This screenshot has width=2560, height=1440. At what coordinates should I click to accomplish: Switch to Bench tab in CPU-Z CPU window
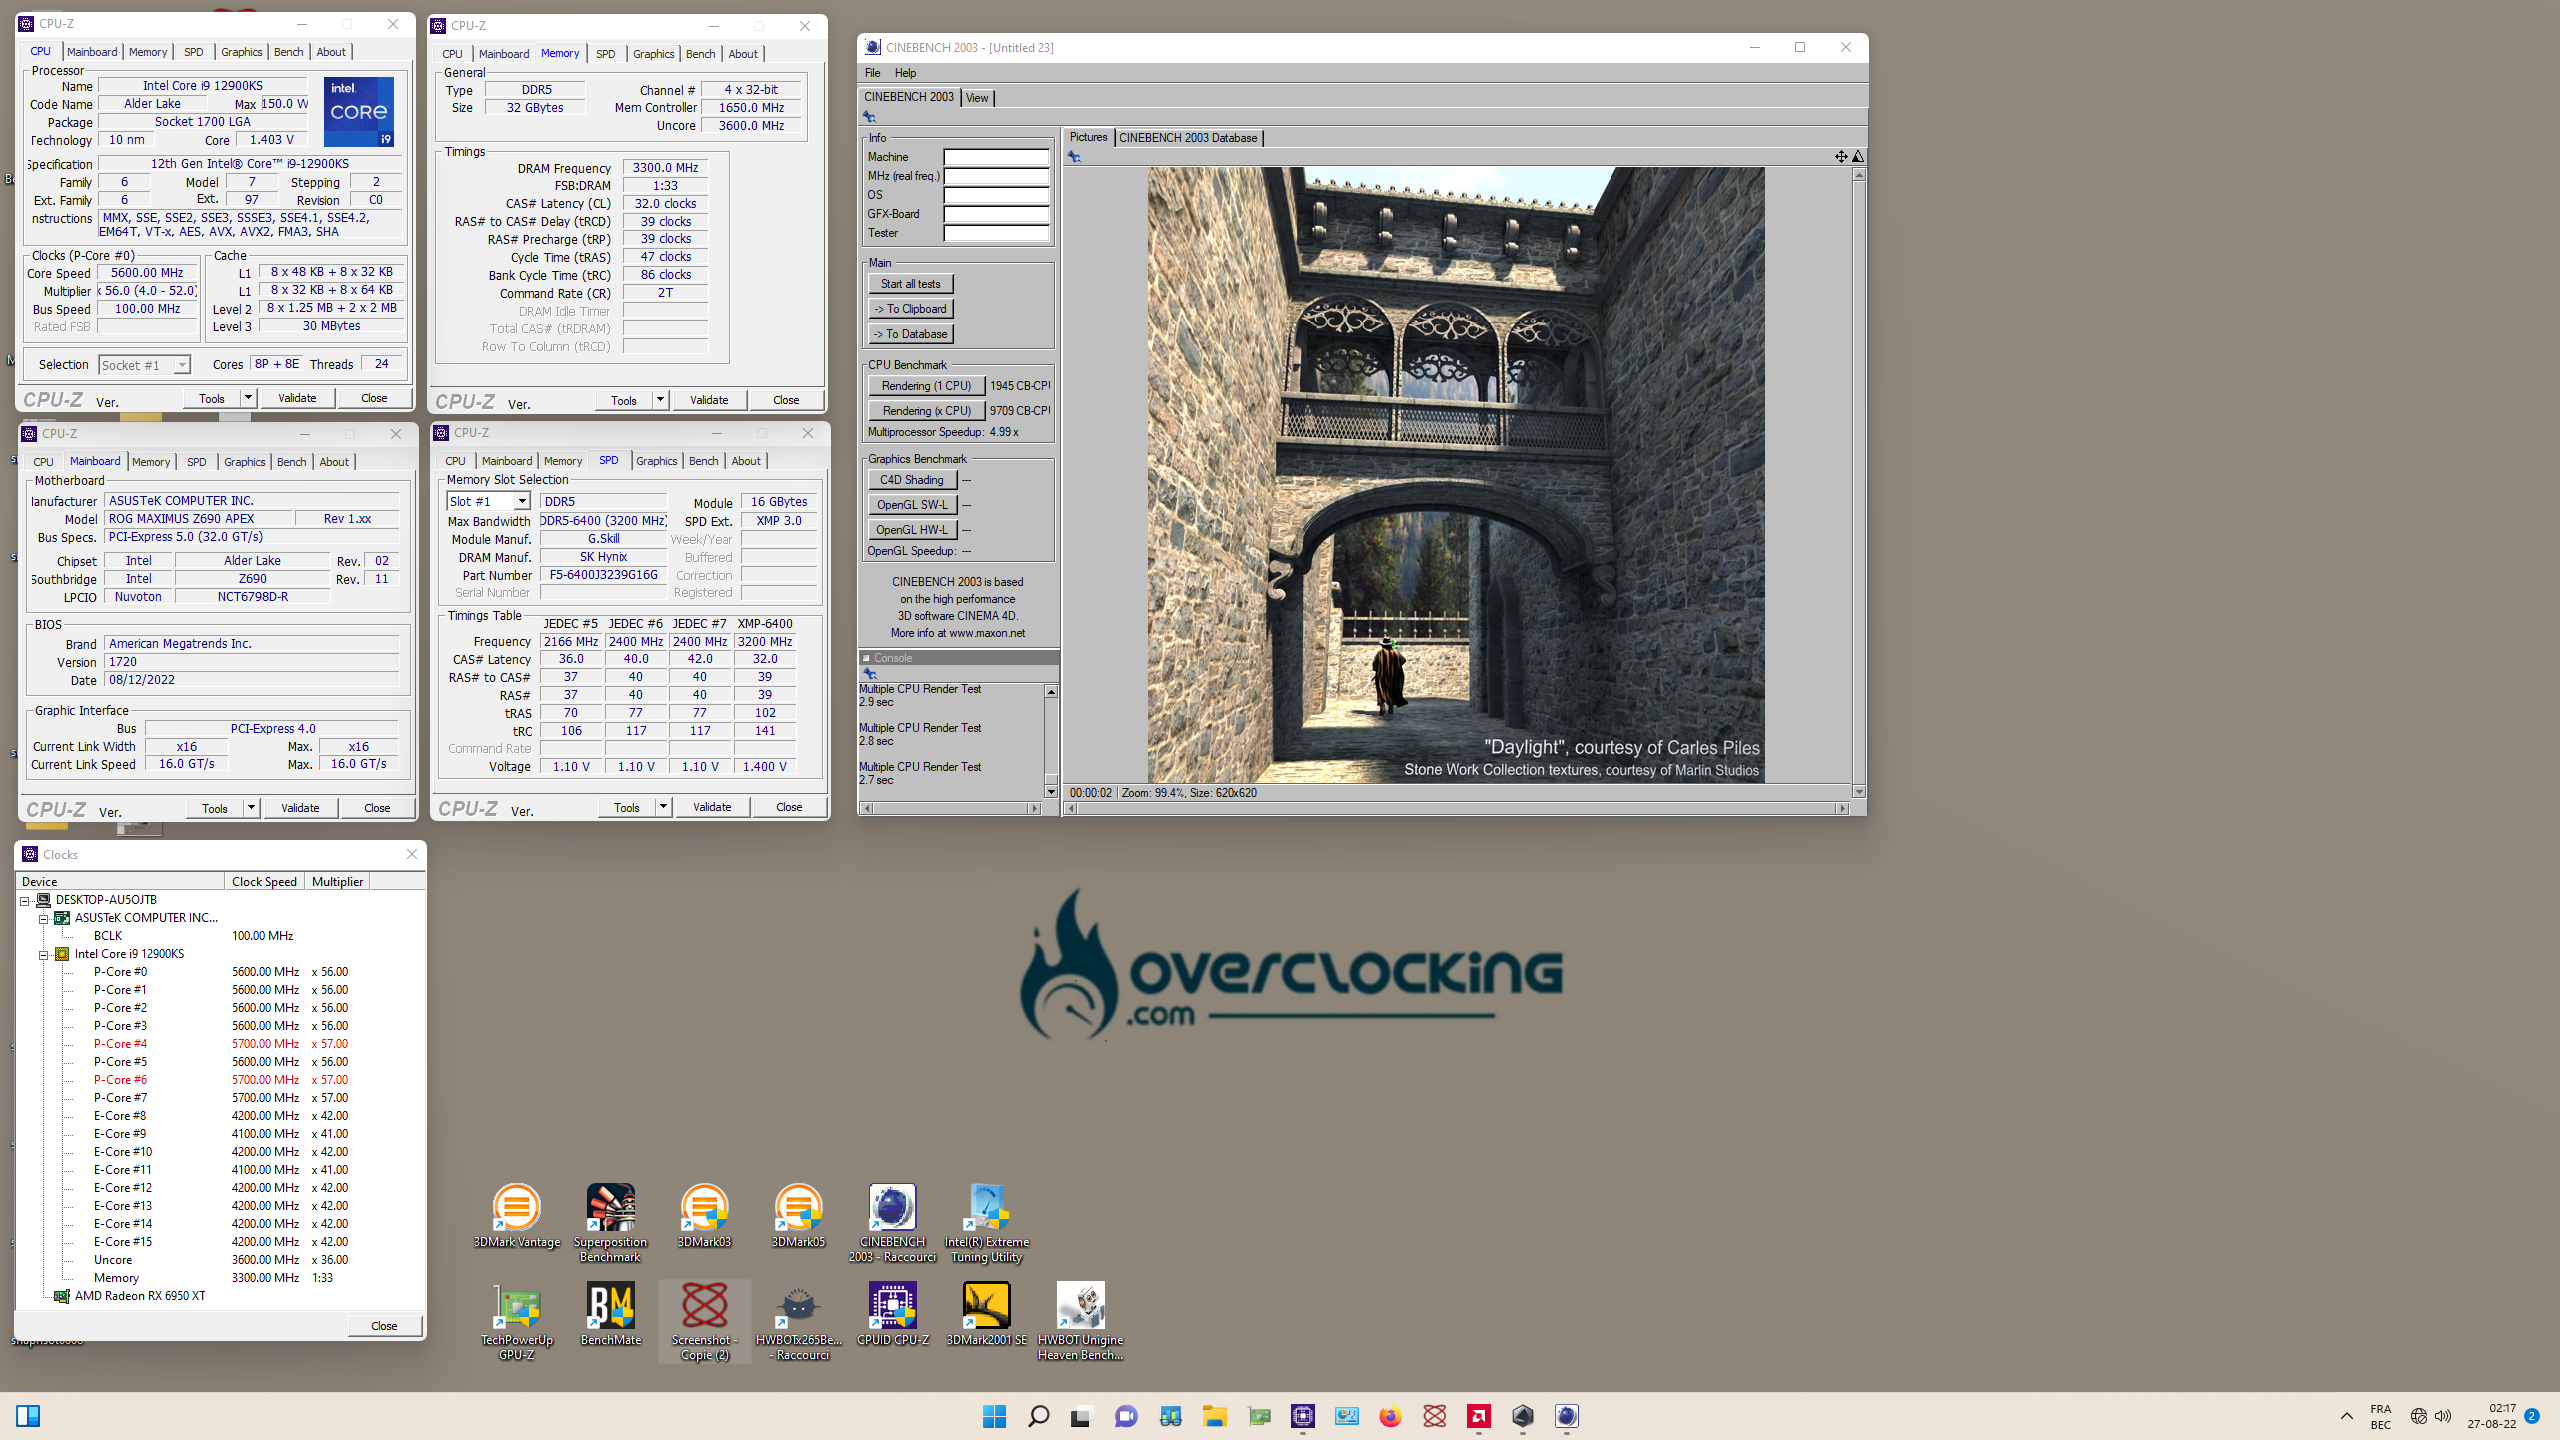click(288, 52)
